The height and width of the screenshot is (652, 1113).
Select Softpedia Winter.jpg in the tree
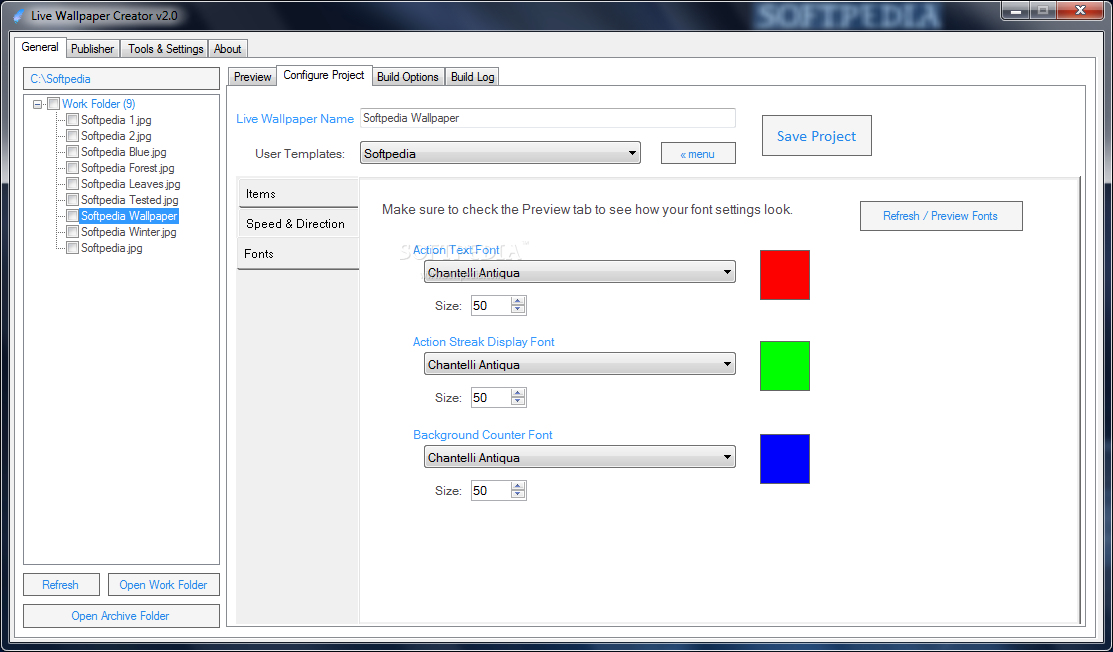pyautogui.click(x=128, y=232)
